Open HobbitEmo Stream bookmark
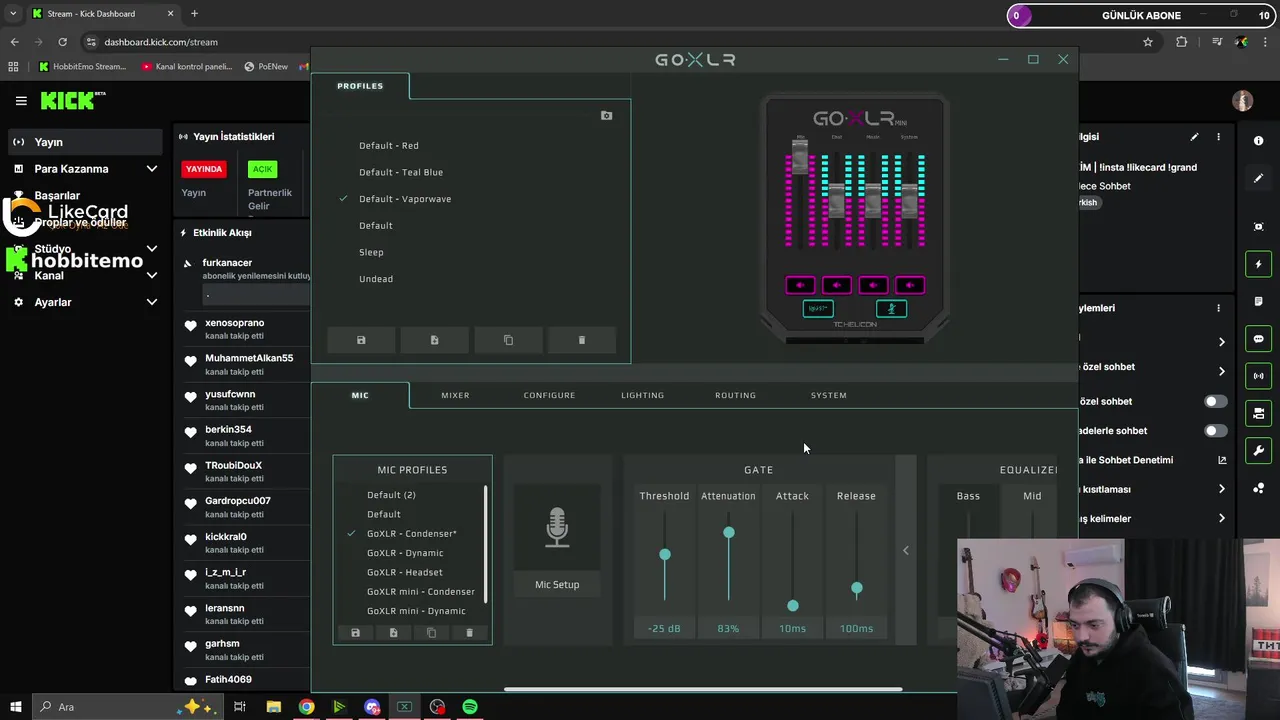This screenshot has height=720, width=1280. [82, 67]
